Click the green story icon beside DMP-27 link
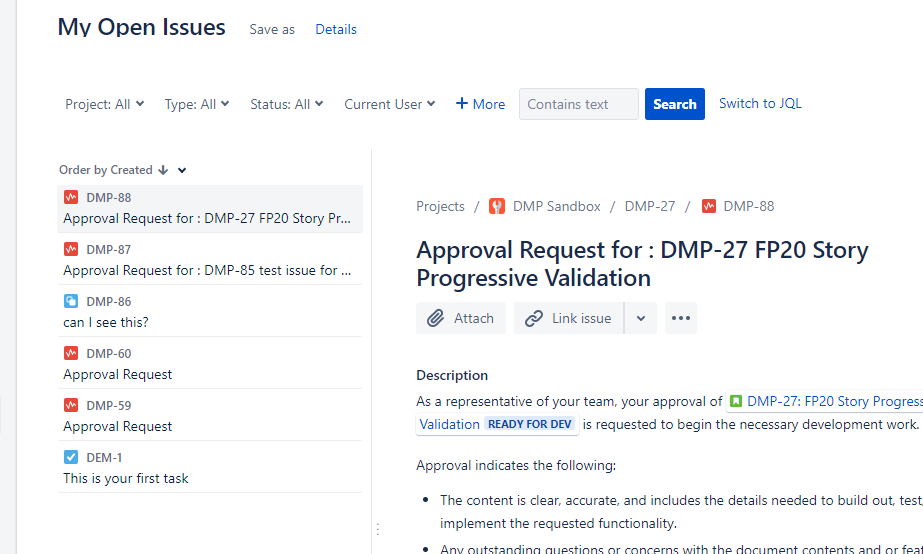The width and height of the screenshot is (923, 554). (735, 401)
